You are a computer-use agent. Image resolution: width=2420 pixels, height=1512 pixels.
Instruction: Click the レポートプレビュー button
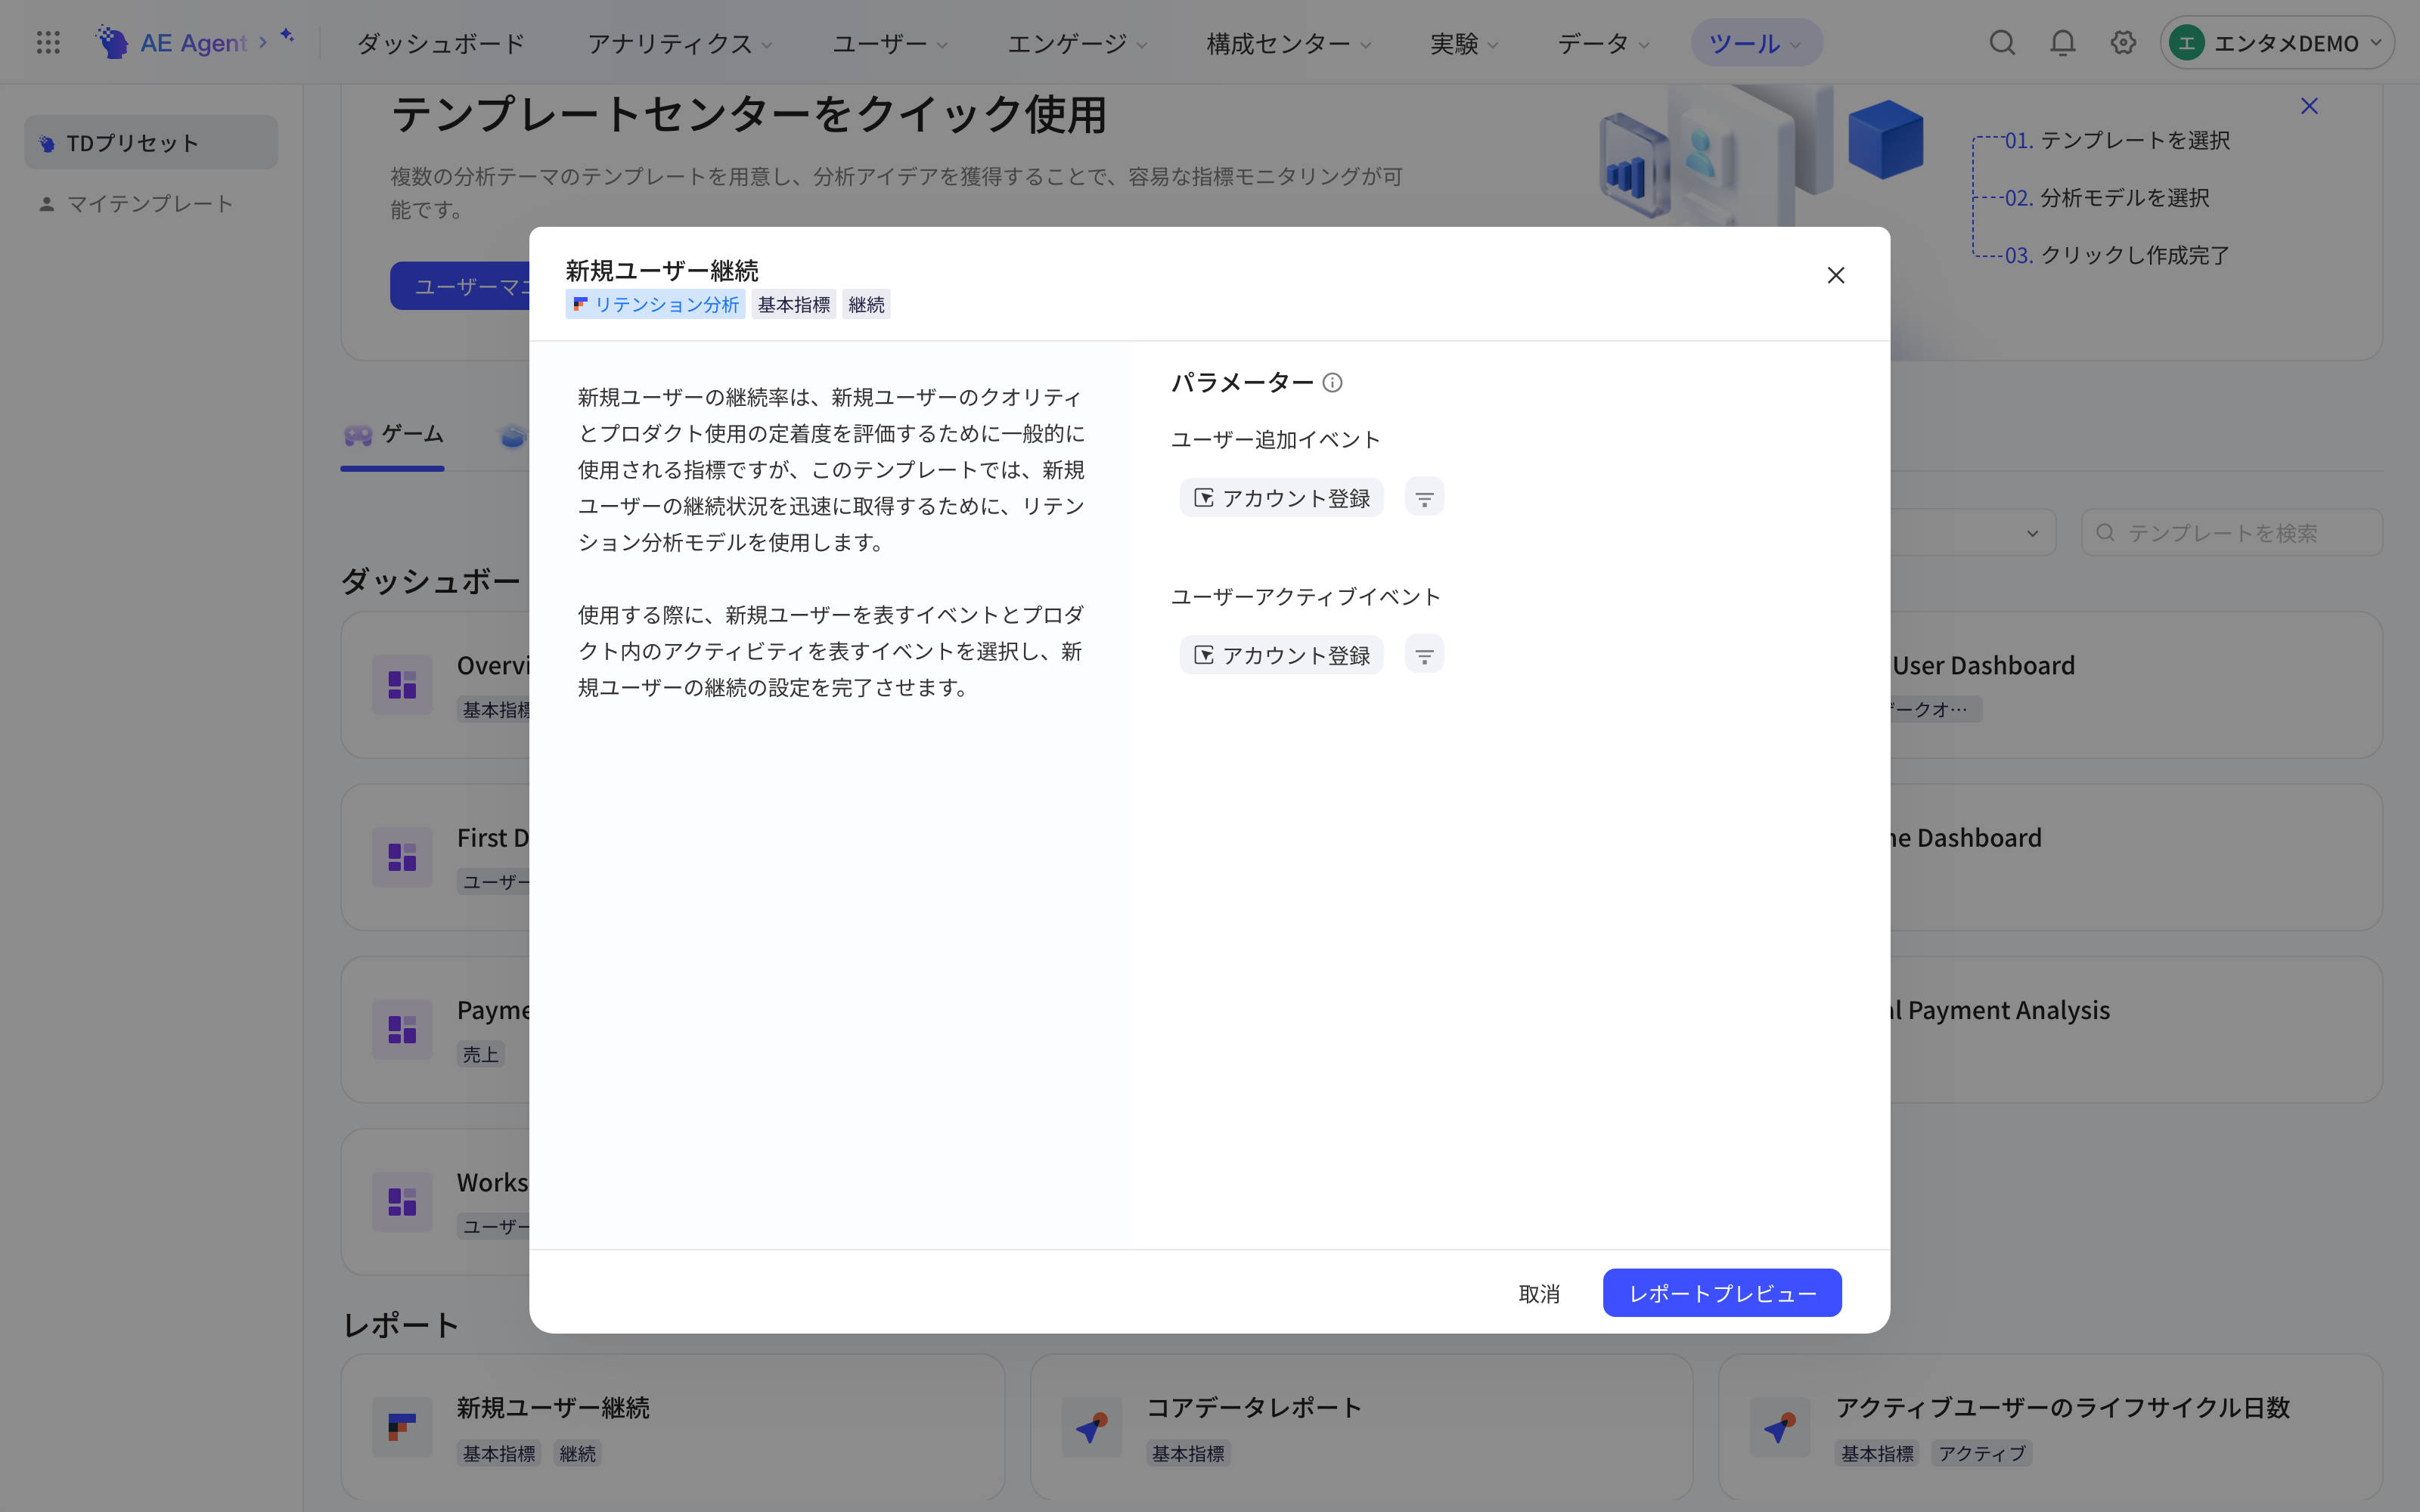(1722, 1292)
